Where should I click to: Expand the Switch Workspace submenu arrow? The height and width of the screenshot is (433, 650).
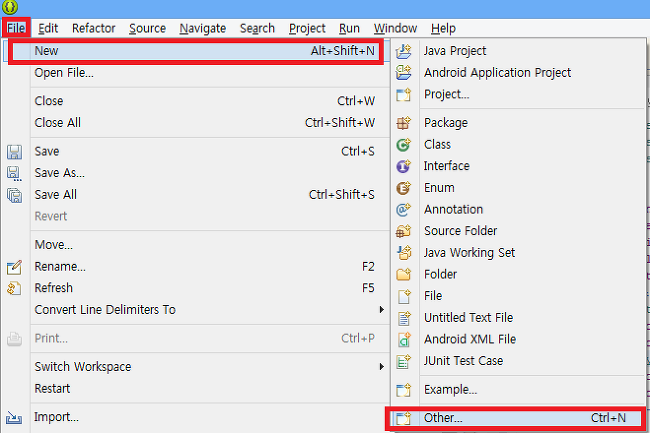(x=382, y=367)
